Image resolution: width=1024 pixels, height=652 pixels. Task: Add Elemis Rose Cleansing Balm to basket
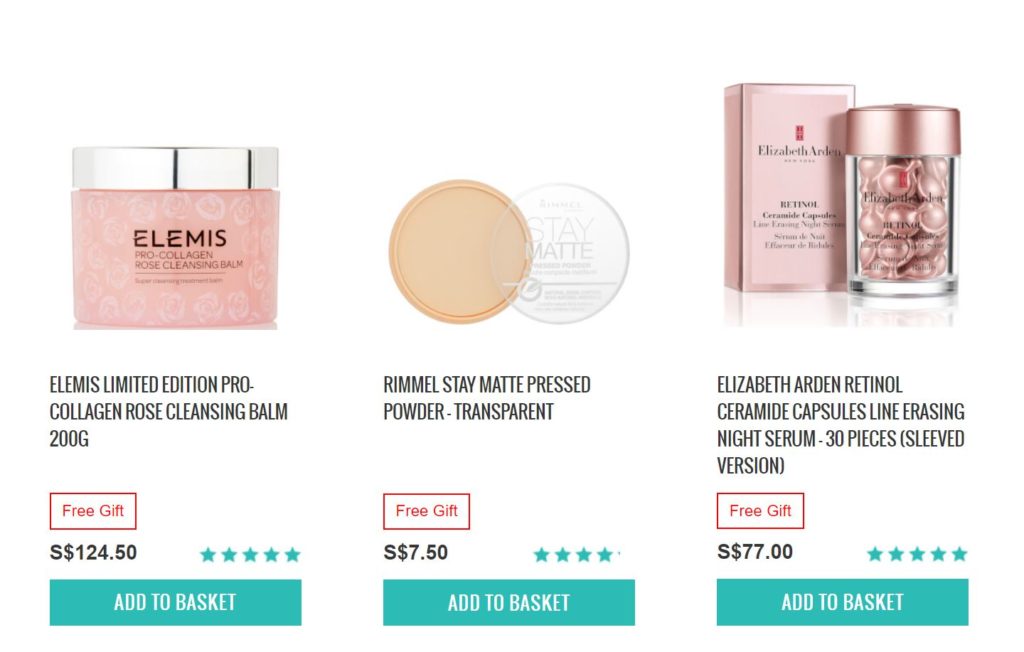point(176,602)
